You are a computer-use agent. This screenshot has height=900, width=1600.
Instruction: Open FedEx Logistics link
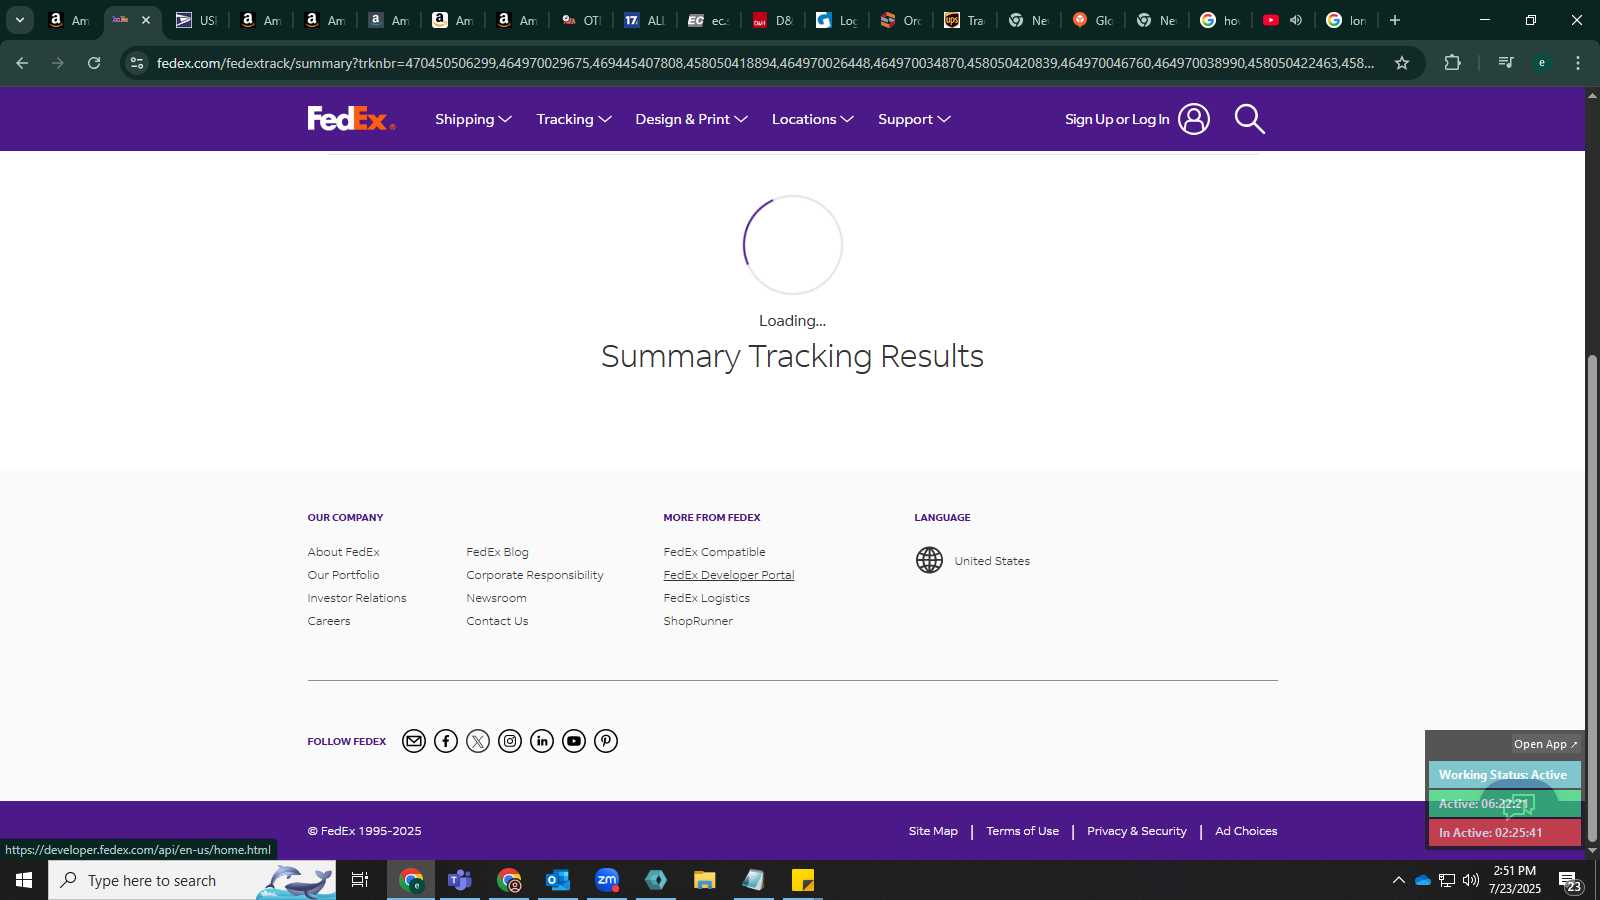pos(706,598)
